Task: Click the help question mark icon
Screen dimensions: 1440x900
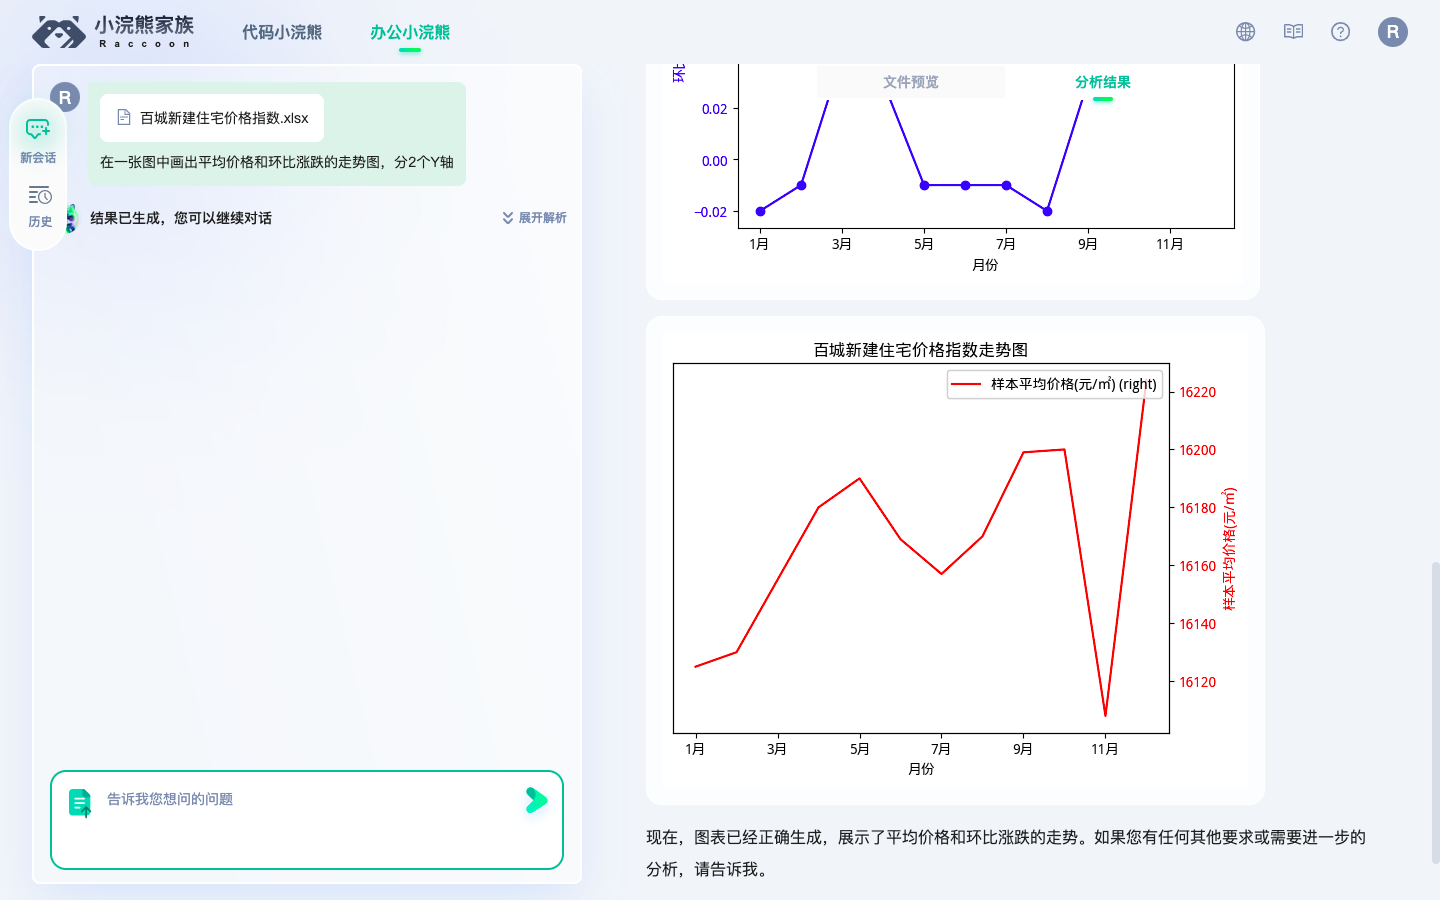Action: (x=1340, y=31)
